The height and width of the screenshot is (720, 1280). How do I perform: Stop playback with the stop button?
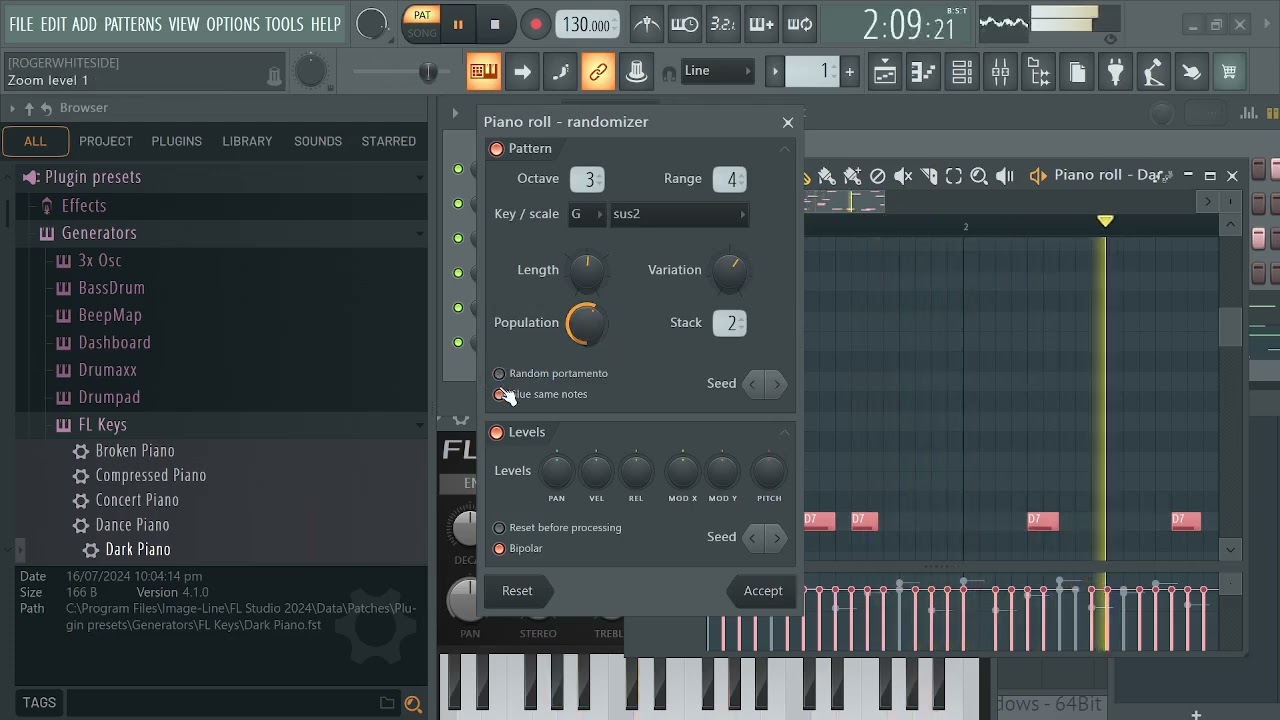494,25
